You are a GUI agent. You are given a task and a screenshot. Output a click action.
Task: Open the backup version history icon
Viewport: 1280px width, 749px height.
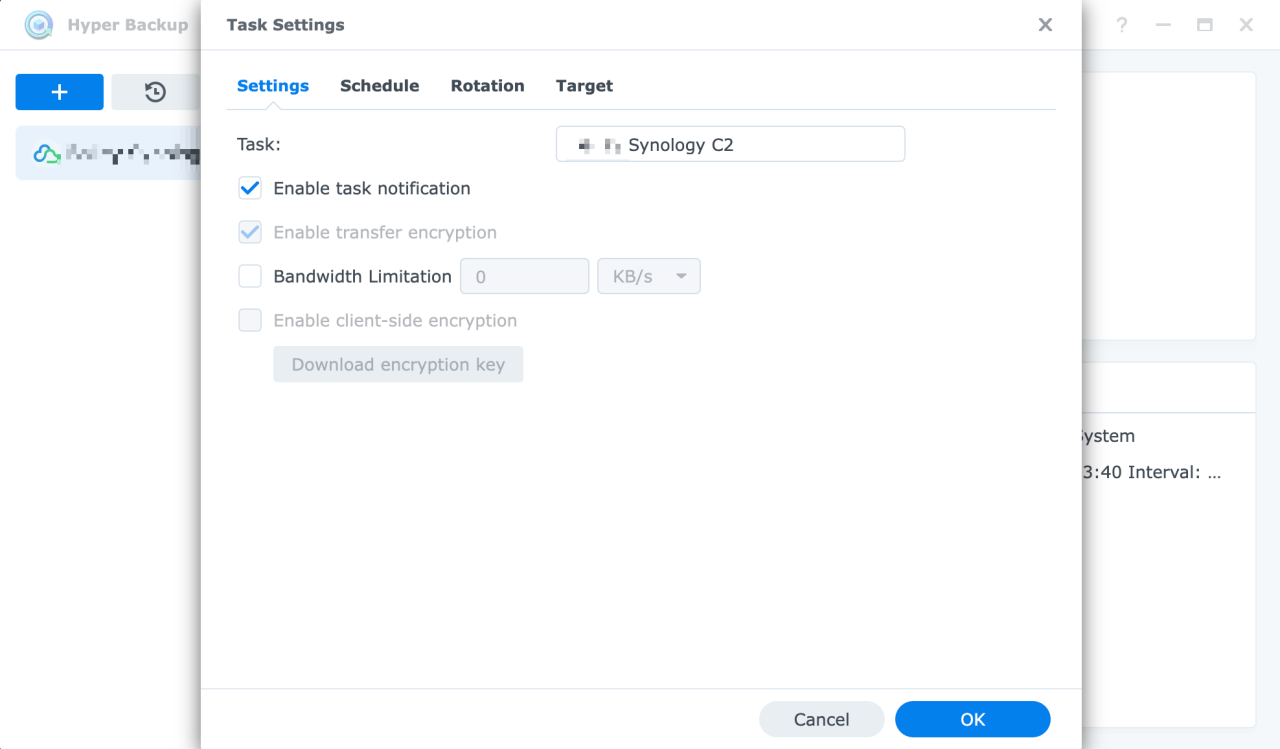155,91
